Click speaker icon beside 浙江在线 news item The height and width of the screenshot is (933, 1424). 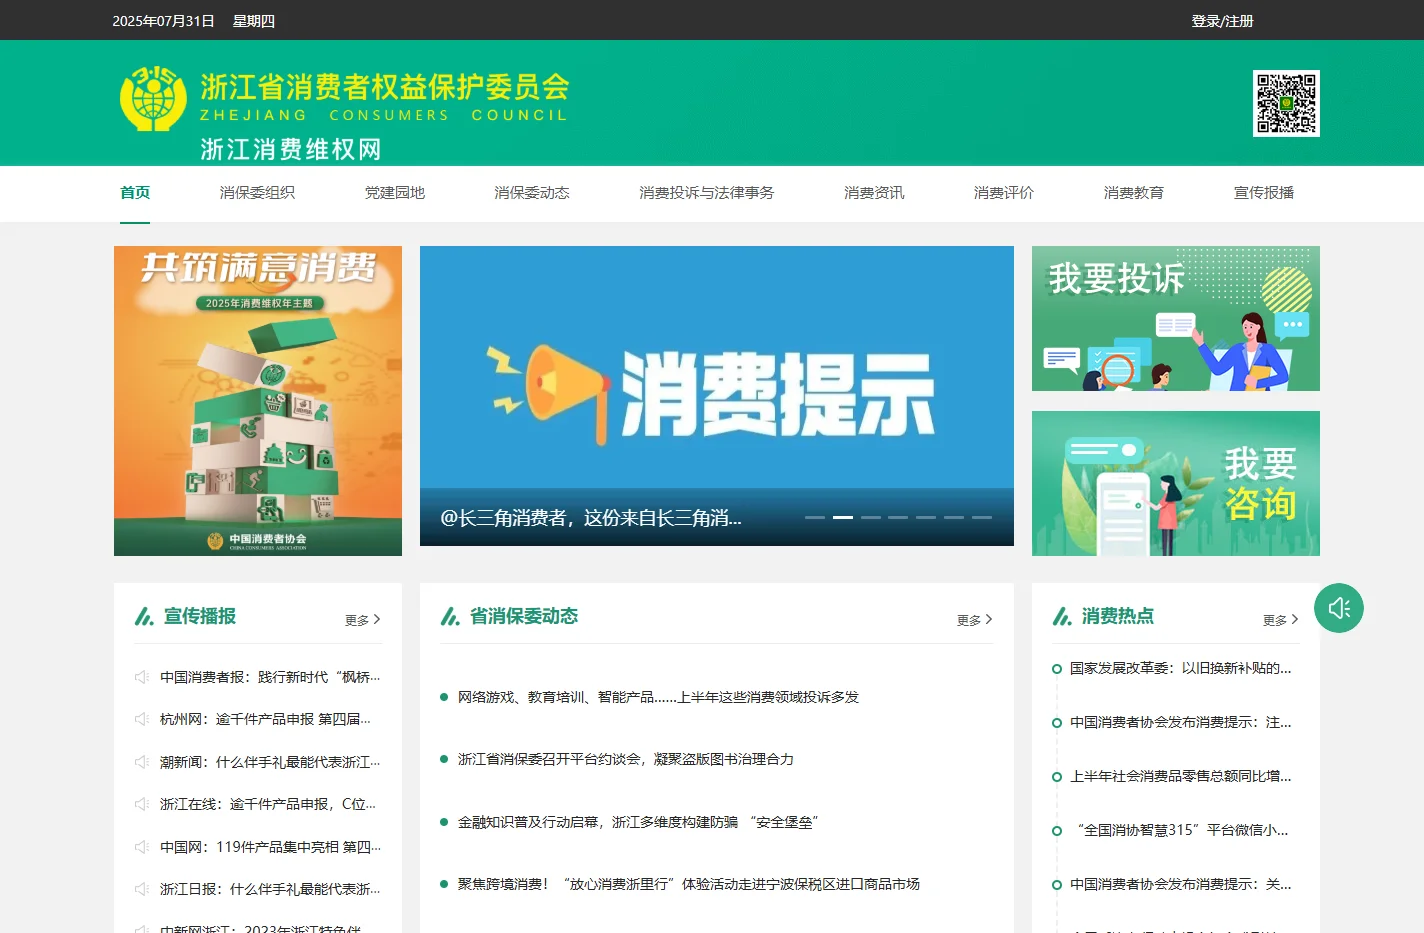pyautogui.click(x=142, y=804)
